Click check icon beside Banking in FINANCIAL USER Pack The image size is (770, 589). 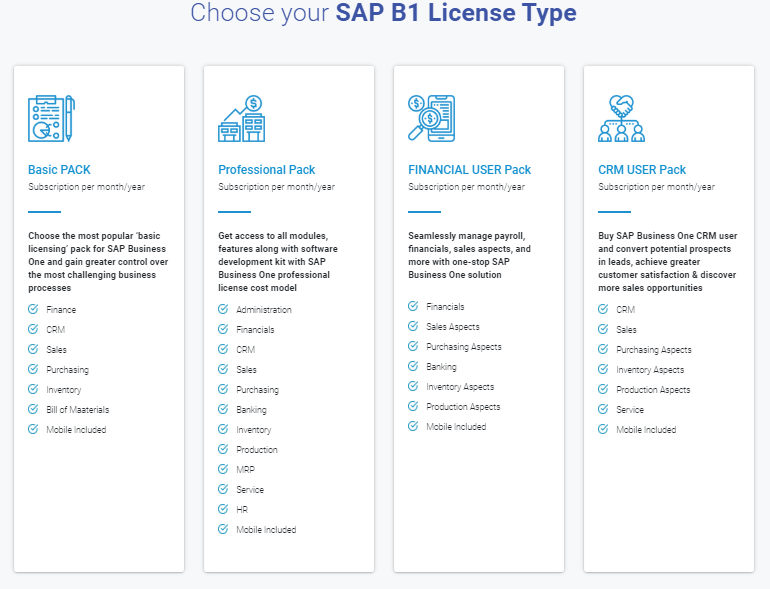[413, 366]
